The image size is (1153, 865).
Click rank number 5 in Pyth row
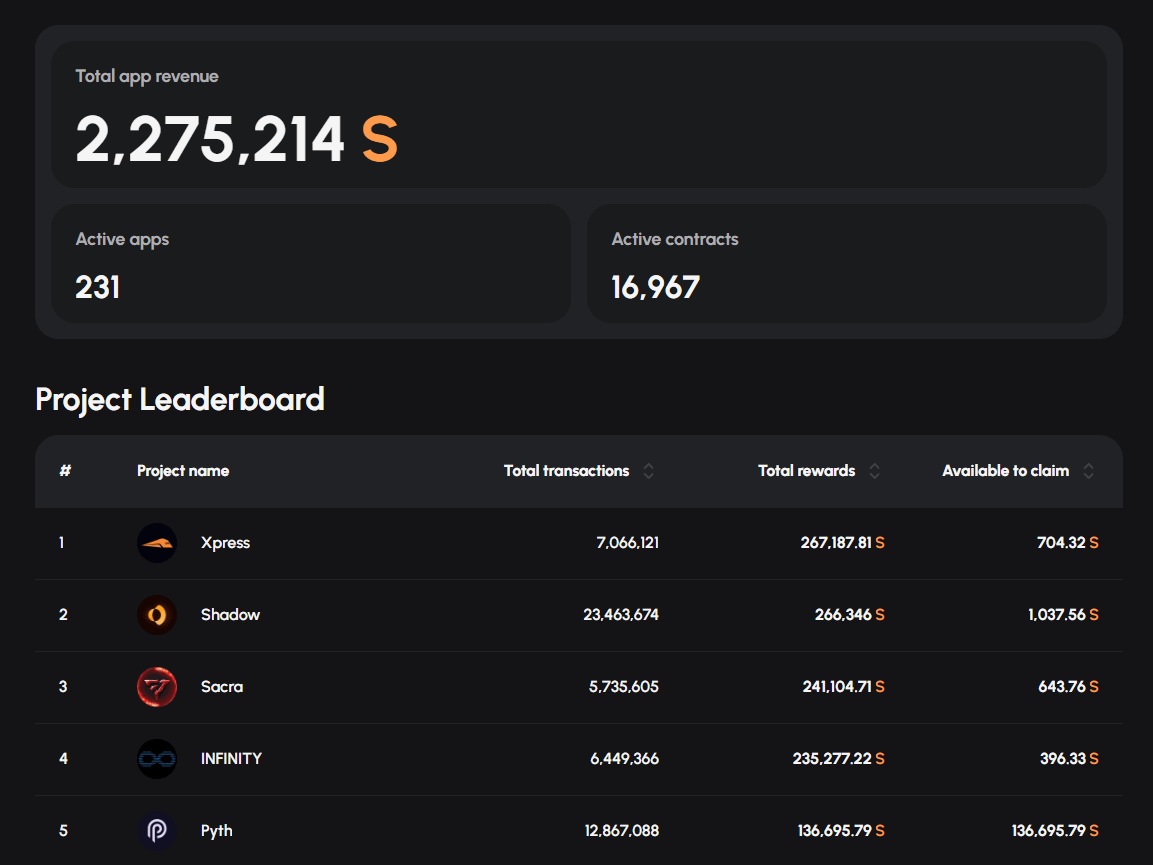(63, 831)
